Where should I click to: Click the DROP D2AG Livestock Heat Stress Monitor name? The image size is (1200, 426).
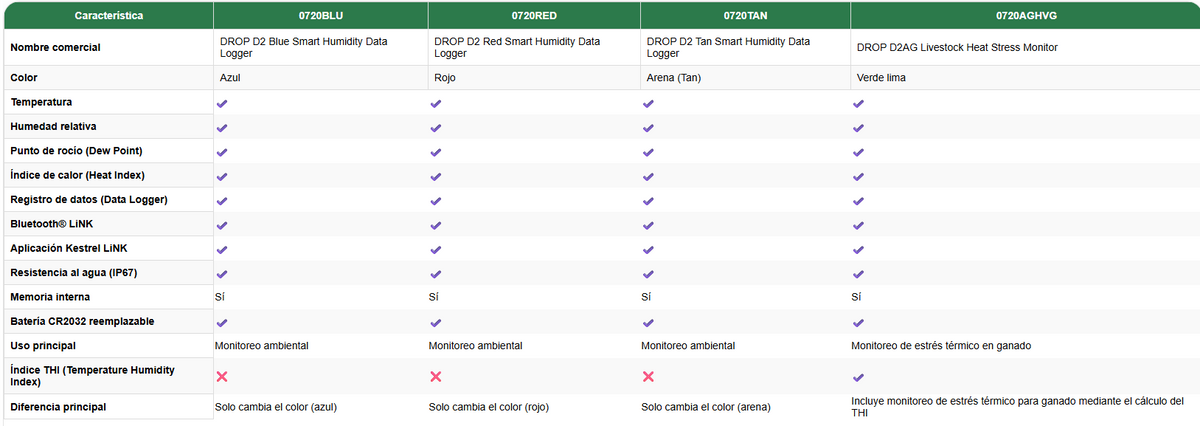[x=957, y=47]
